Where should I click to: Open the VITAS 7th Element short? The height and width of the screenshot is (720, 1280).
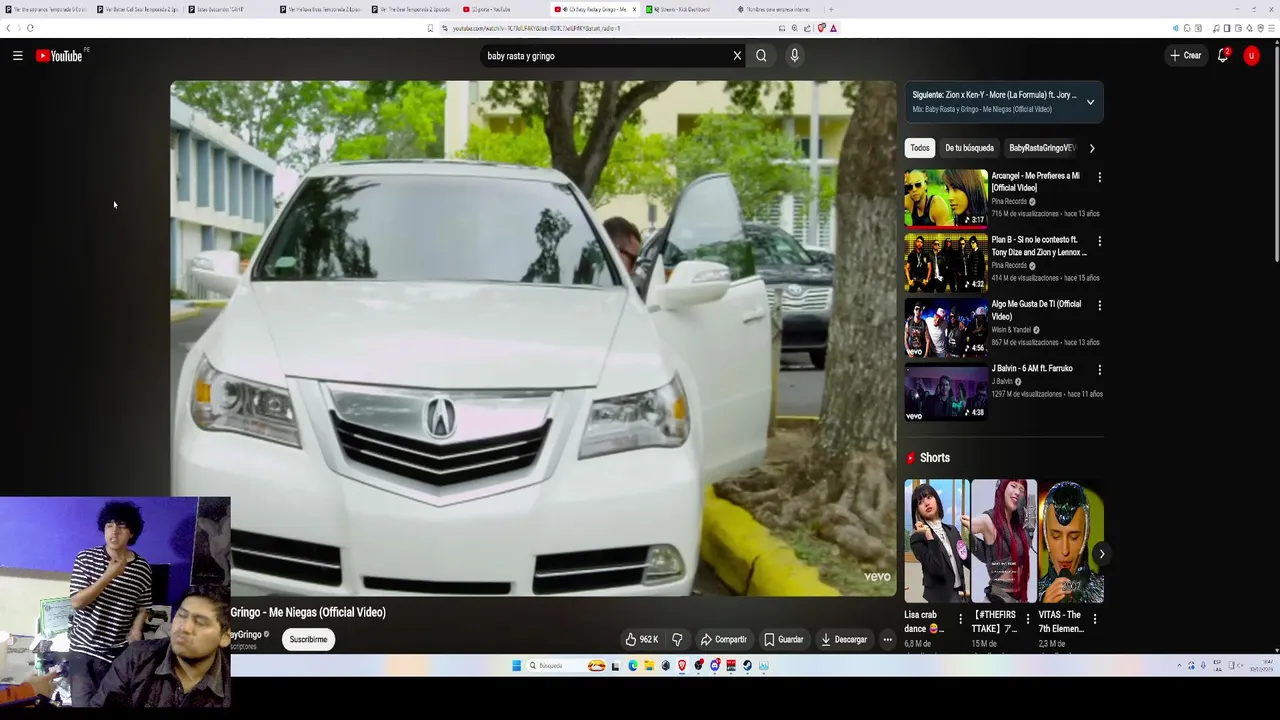pos(1070,541)
